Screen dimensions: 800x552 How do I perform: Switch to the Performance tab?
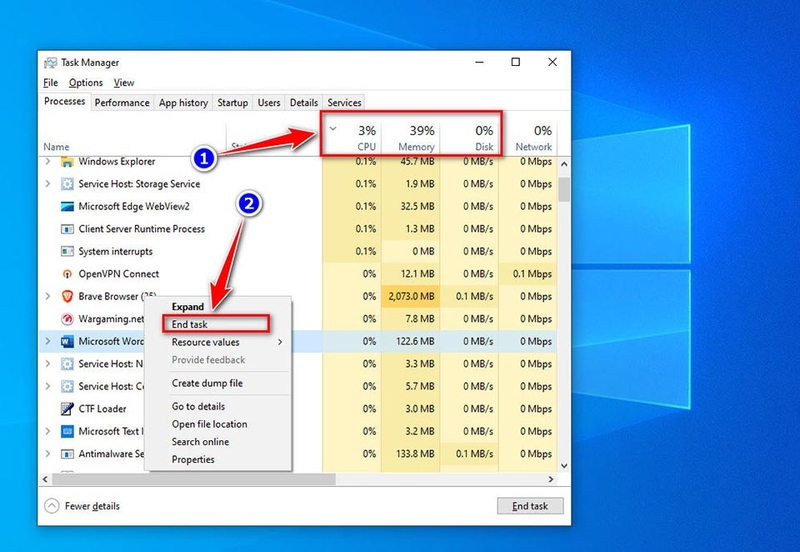pos(122,103)
